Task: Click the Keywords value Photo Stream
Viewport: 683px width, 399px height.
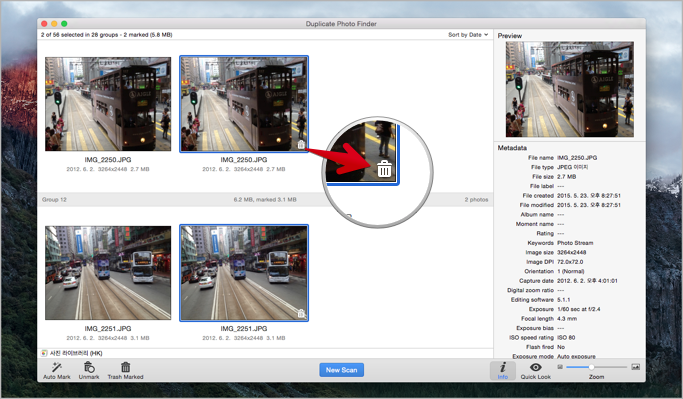Action: pos(575,243)
